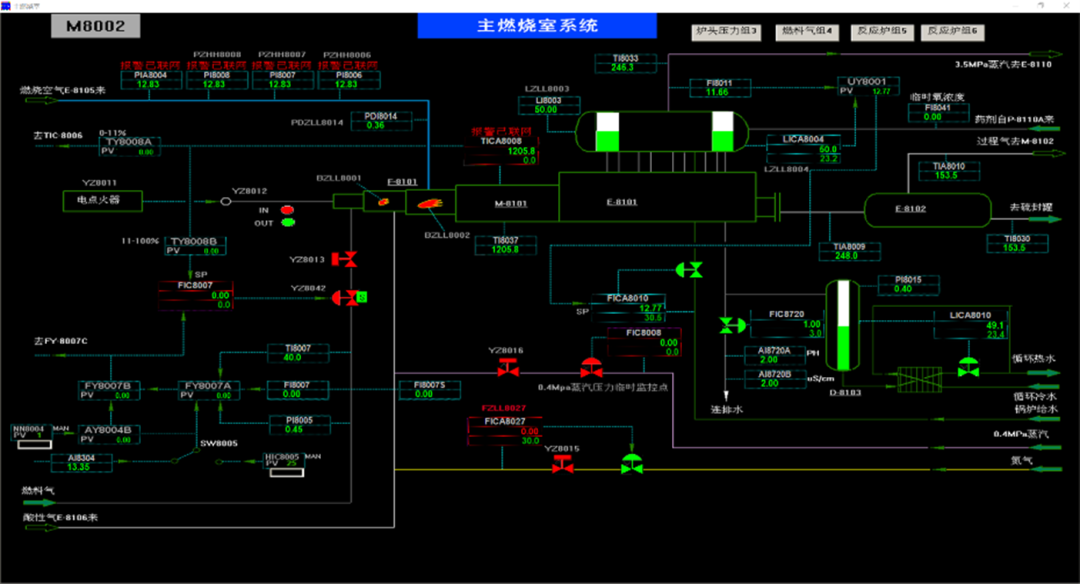Click the red control valve under FIC8008
Image resolution: width=1080 pixels, height=584 pixels.
[x=591, y=368]
